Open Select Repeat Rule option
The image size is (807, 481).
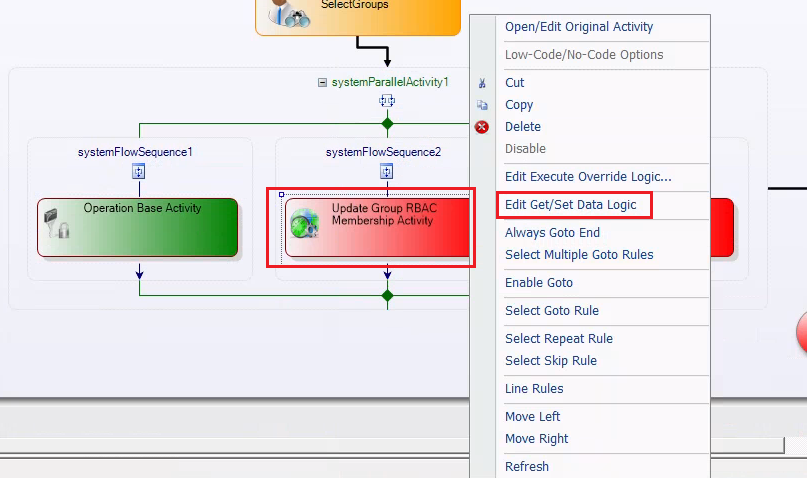point(558,339)
